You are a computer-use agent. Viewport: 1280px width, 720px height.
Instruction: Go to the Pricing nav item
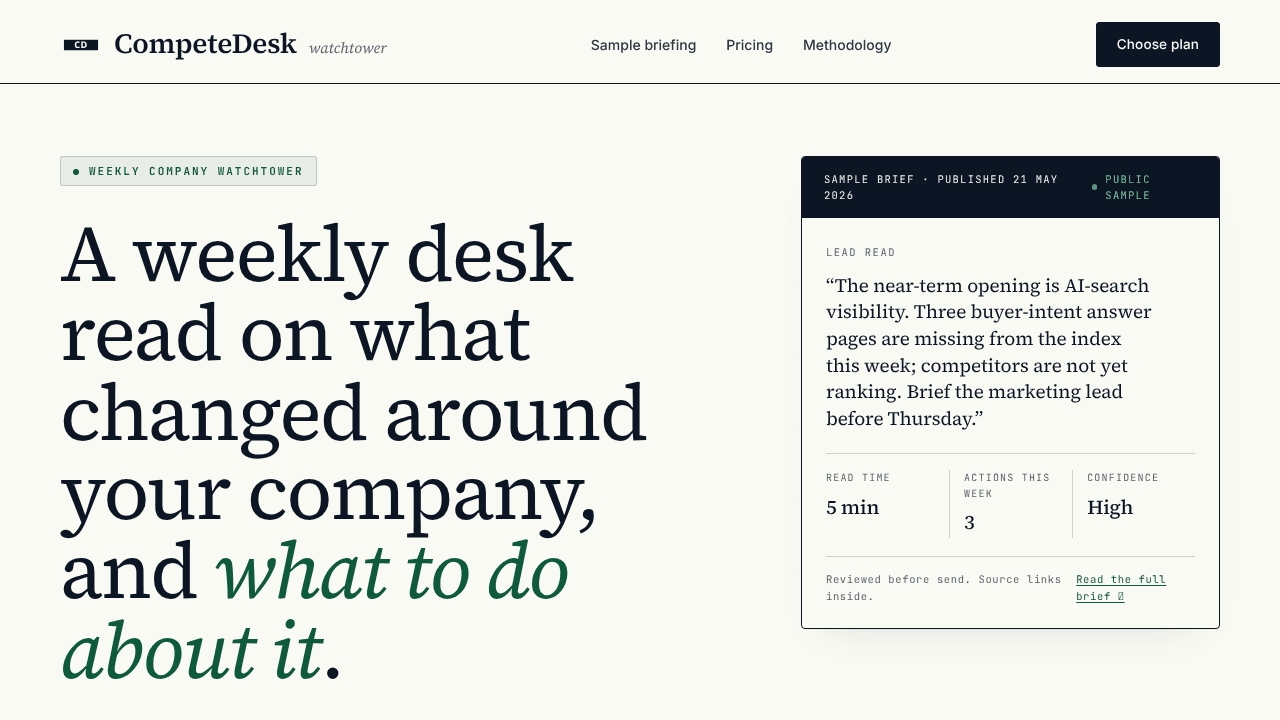(x=749, y=45)
